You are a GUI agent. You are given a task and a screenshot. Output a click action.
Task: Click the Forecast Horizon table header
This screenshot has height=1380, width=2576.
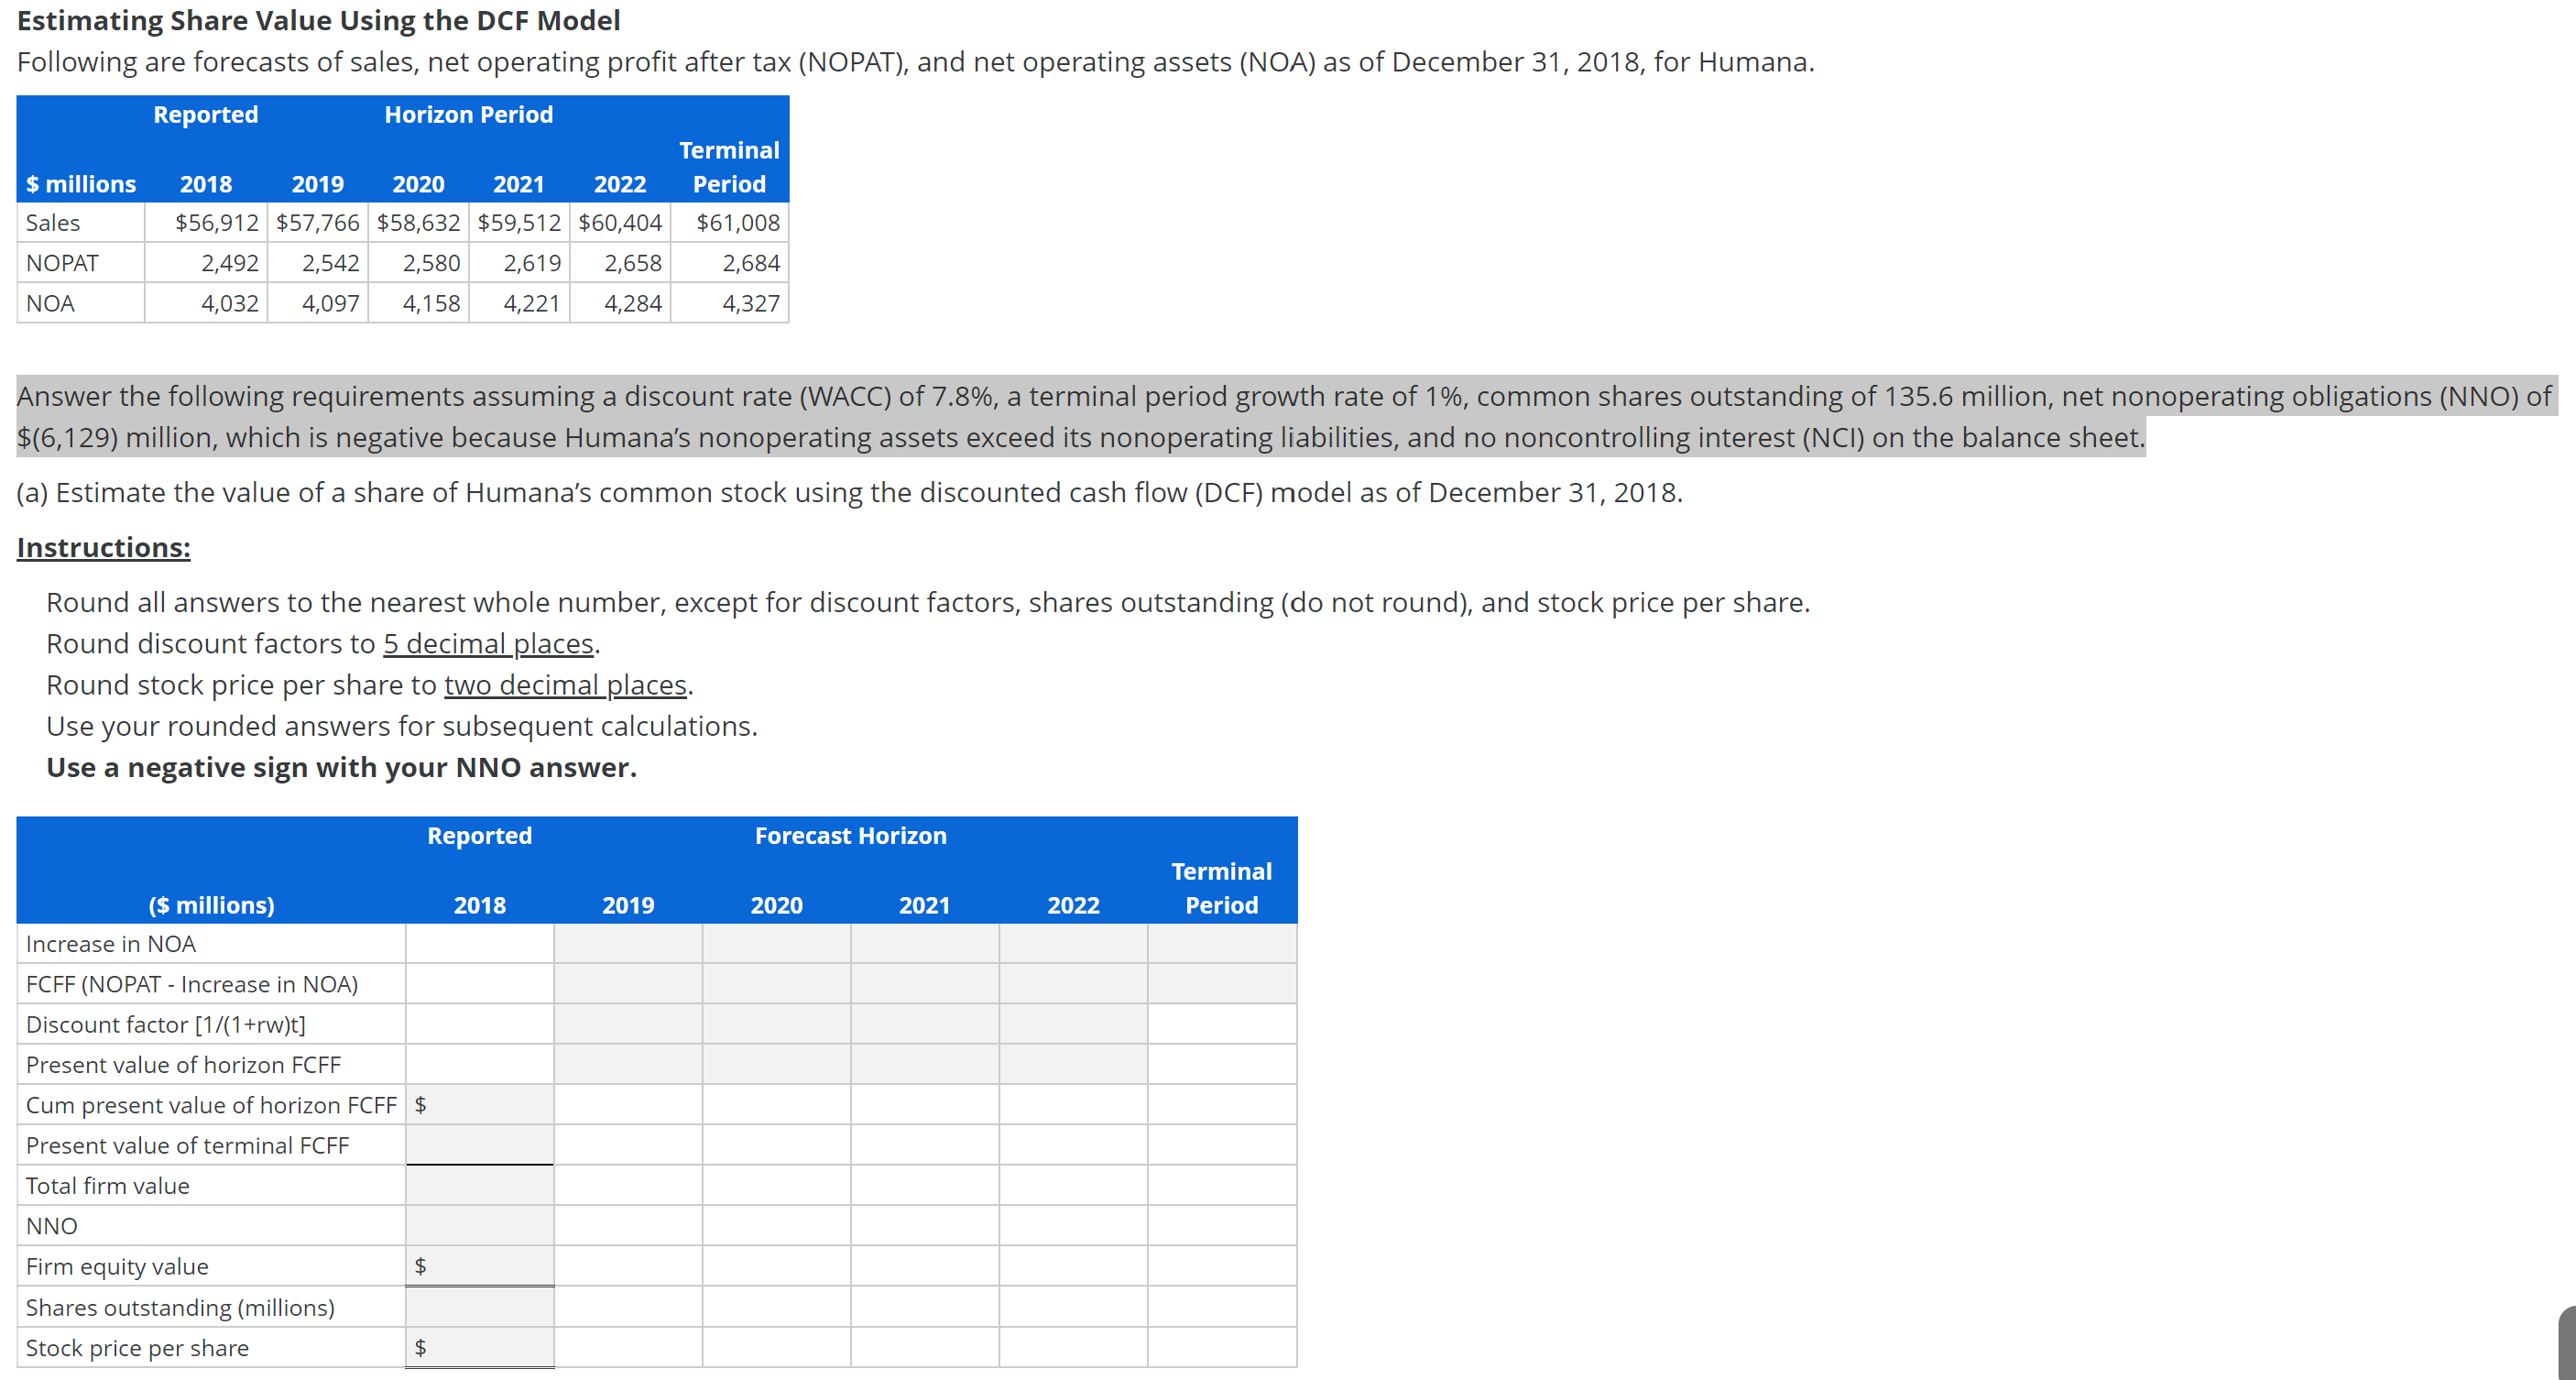[850, 835]
